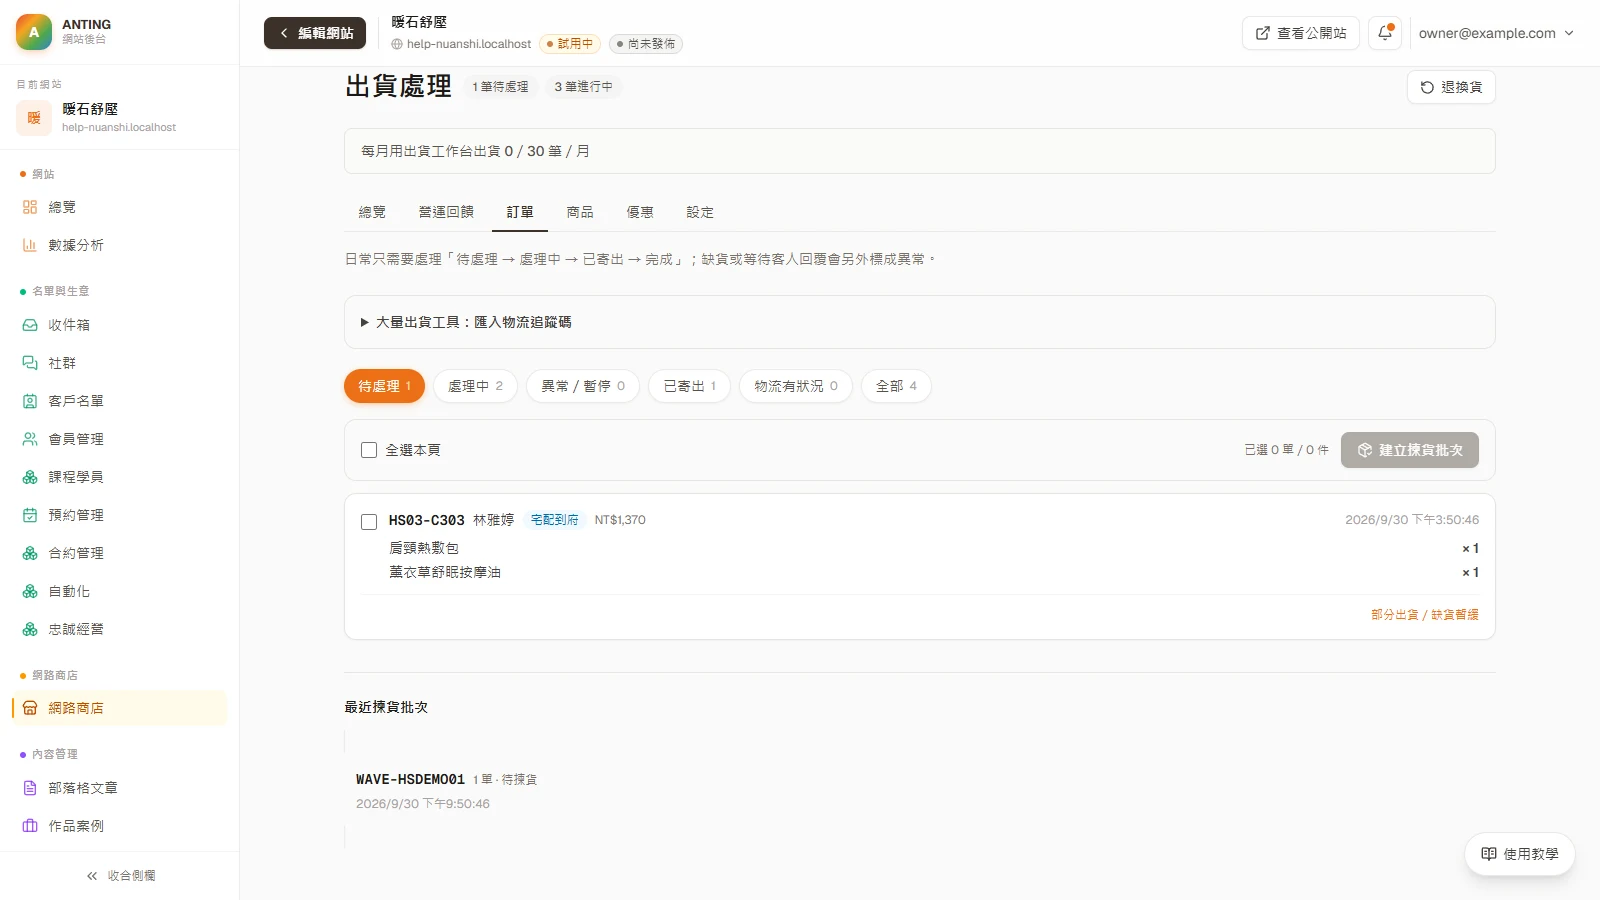
Task: Filter orders by 處理中 2
Action: point(475,386)
